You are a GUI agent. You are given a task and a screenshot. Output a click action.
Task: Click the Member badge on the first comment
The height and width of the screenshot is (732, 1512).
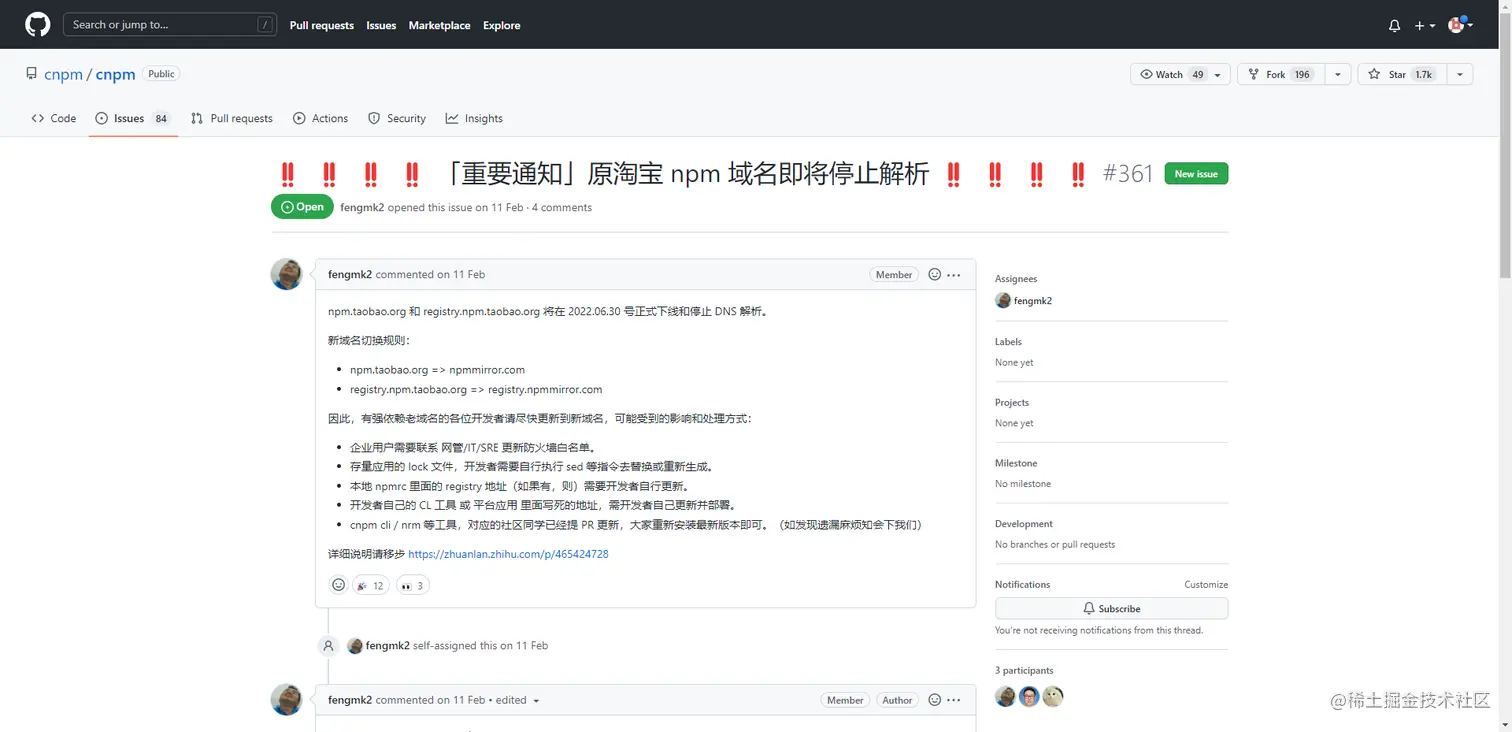pyautogui.click(x=894, y=275)
